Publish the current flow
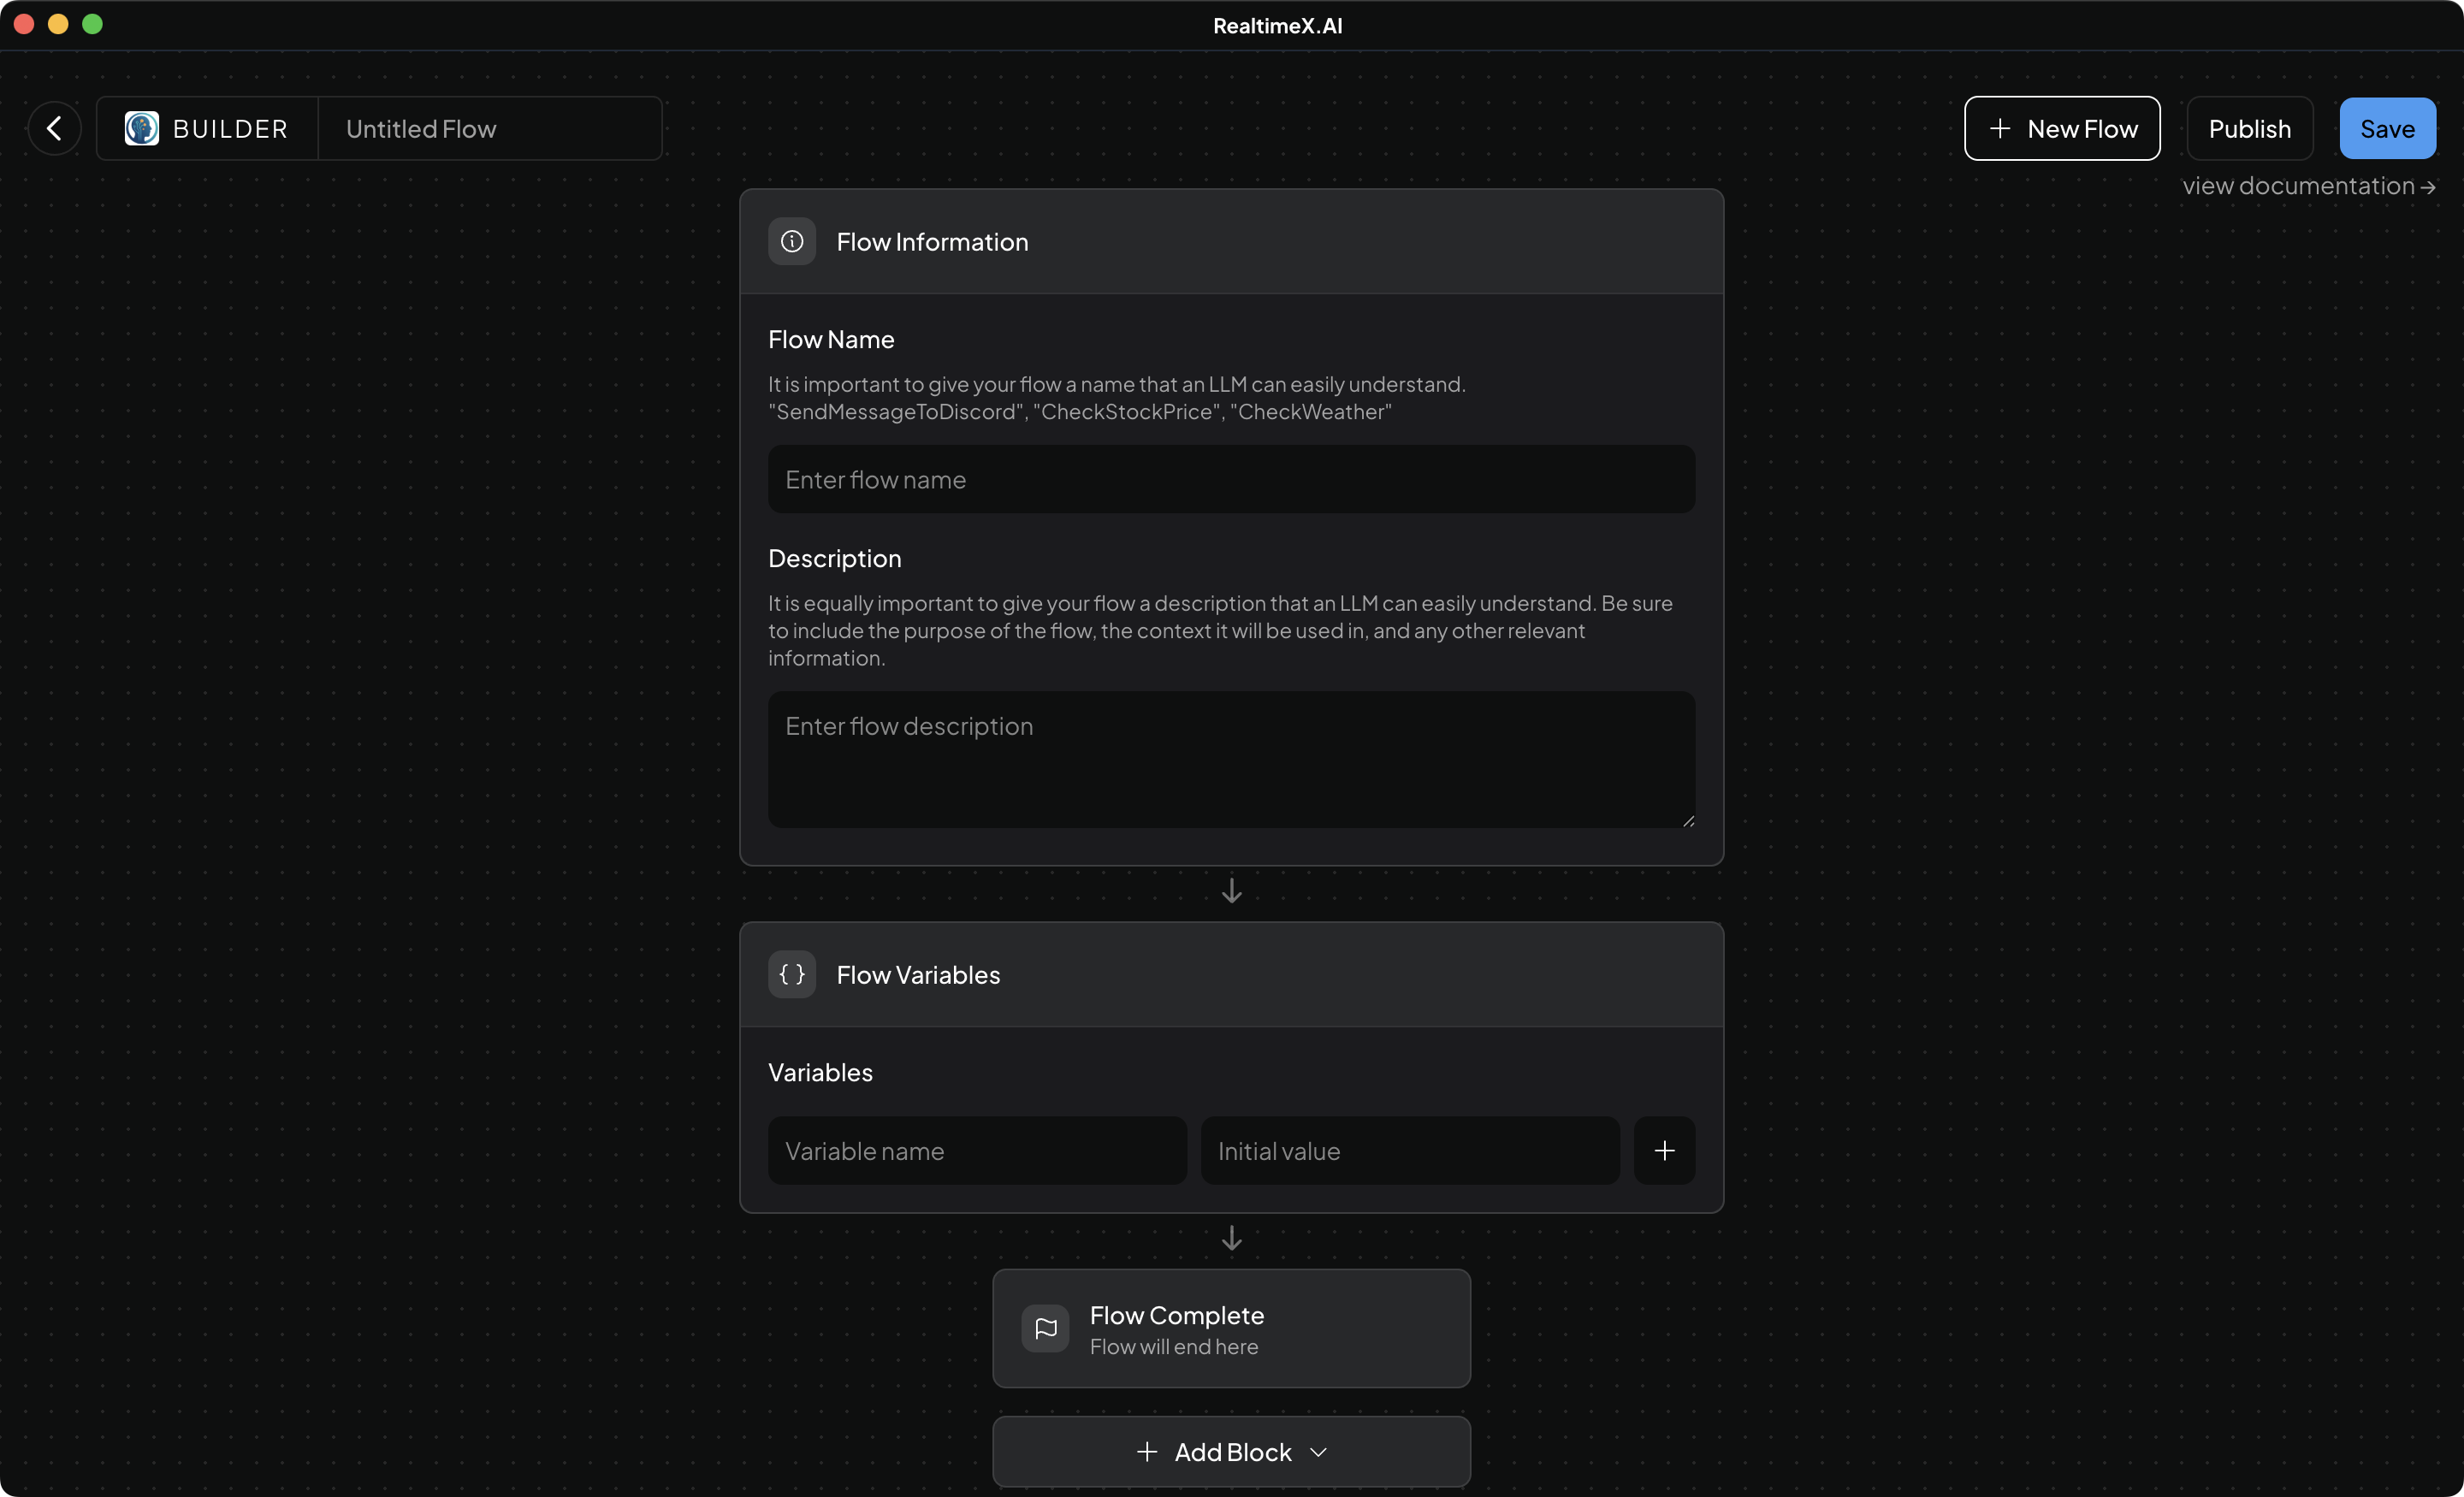The image size is (2464, 1497). 2249,128
